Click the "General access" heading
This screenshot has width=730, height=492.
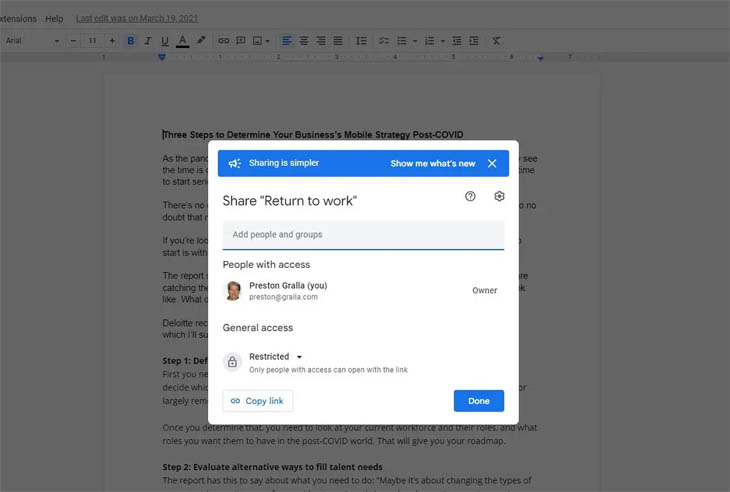tap(257, 328)
